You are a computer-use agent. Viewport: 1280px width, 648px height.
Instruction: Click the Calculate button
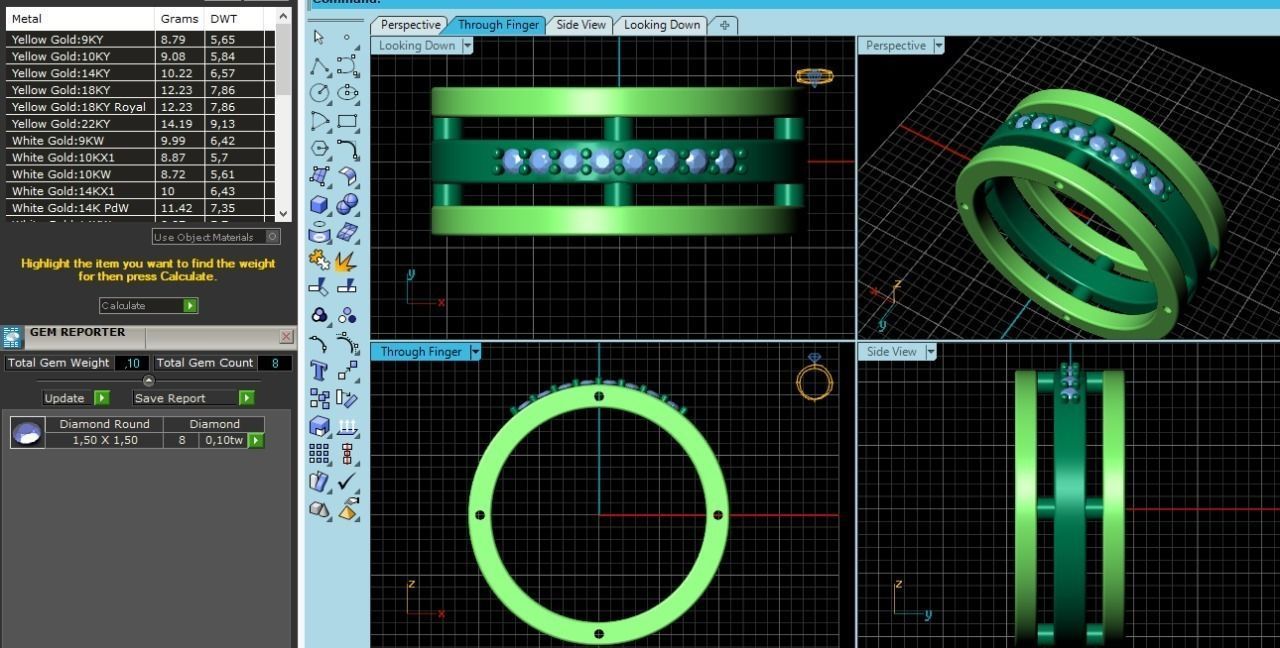pos(148,305)
